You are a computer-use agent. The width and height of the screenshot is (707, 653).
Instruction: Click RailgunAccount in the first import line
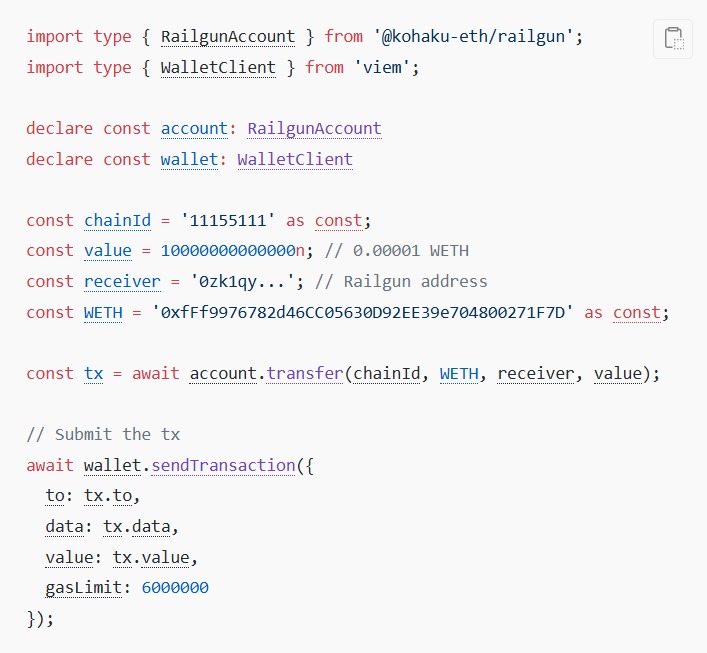click(x=228, y=36)
